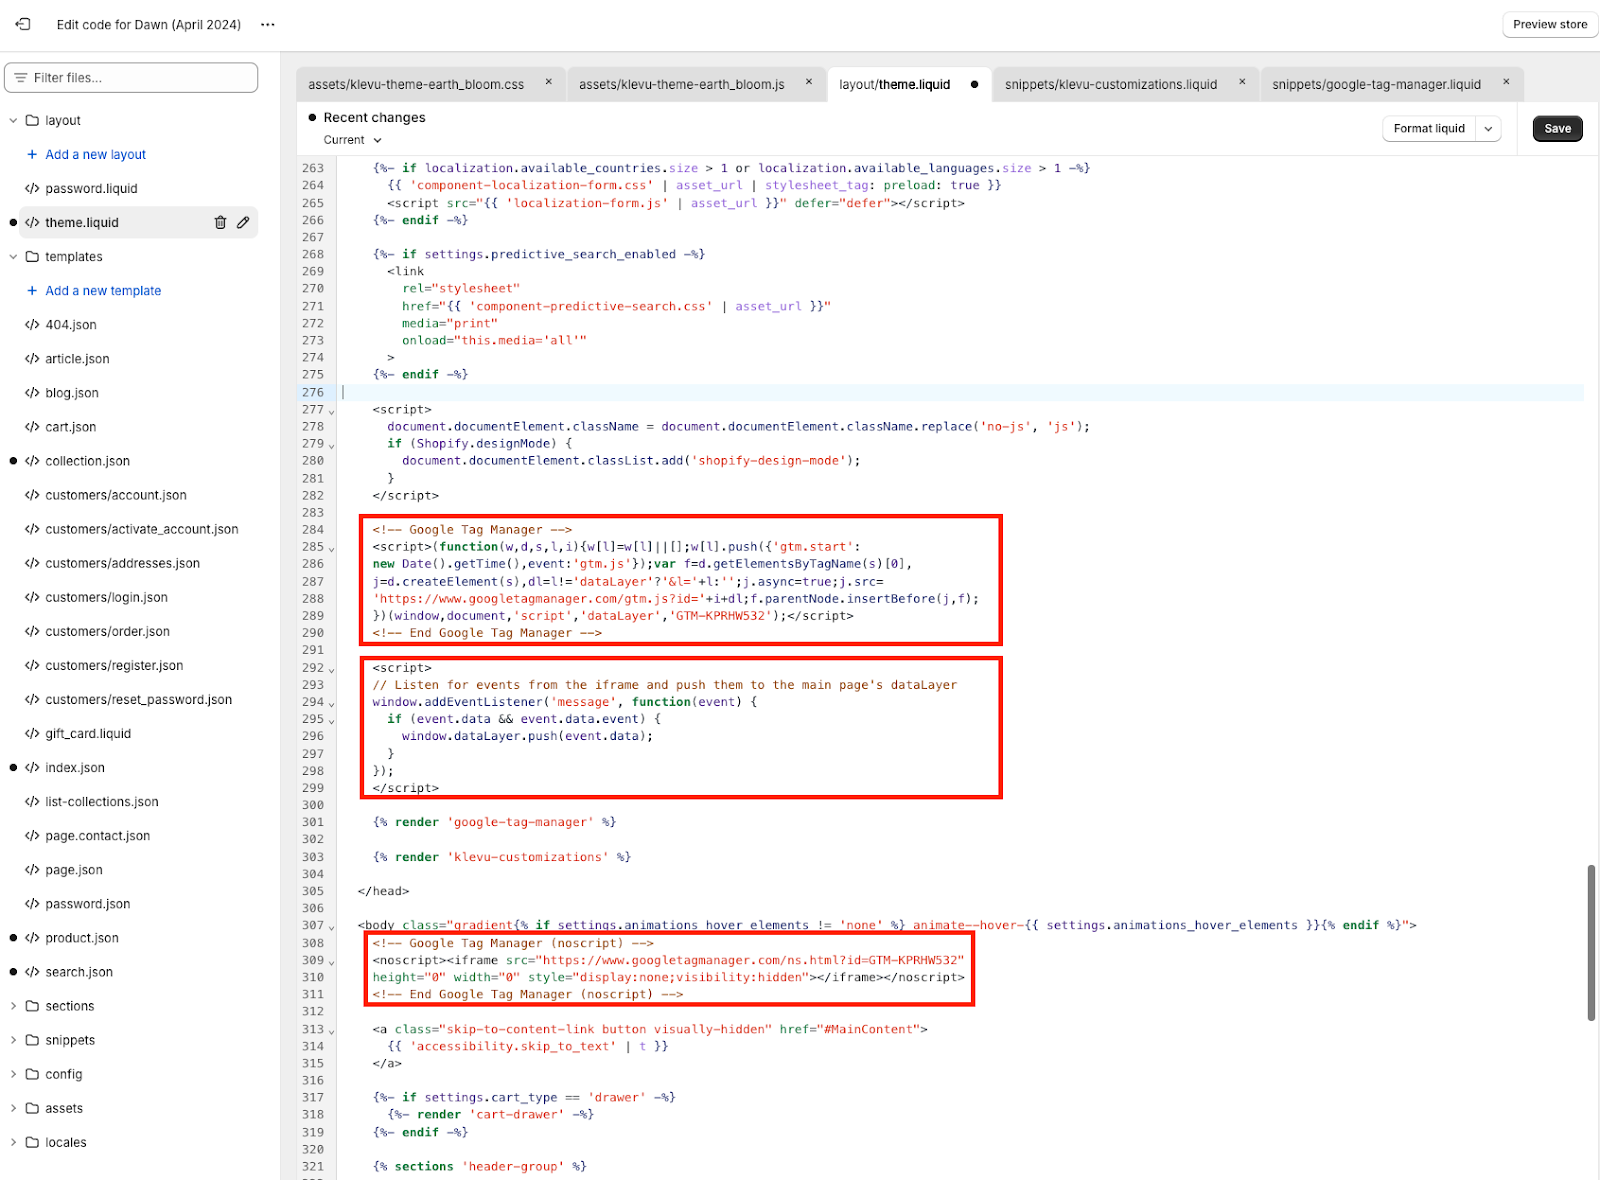Image resolution: width=1600 pixels, height=1180 pixels.
Task: Close the klevu-theme-earth_bloom.js tab
Action: tap(809, 82)
